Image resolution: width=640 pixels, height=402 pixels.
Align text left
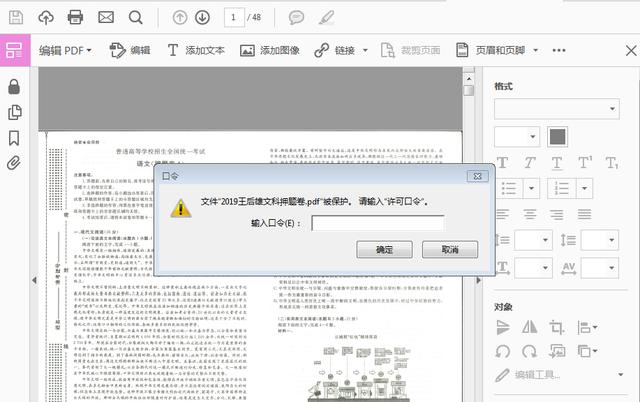click(503, 214)
